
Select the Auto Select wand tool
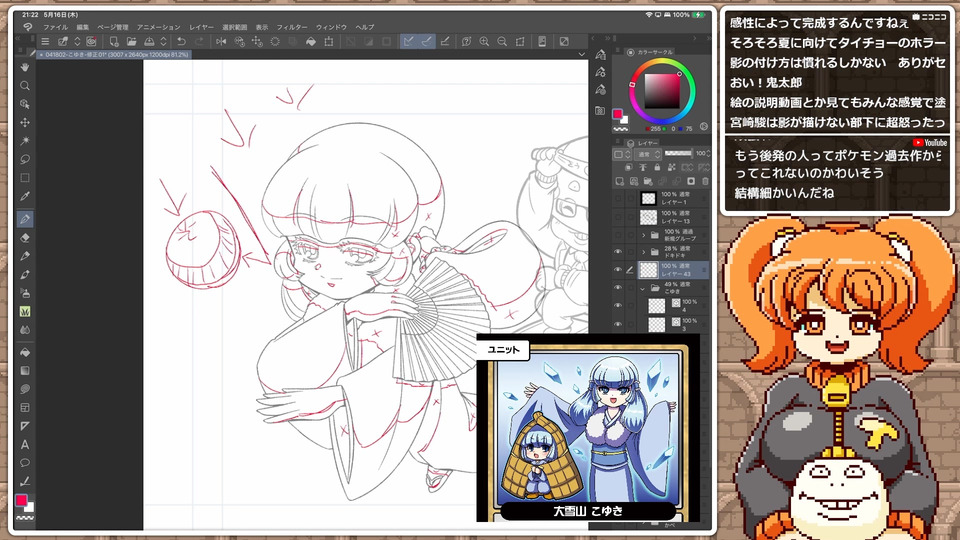point(24,141)
